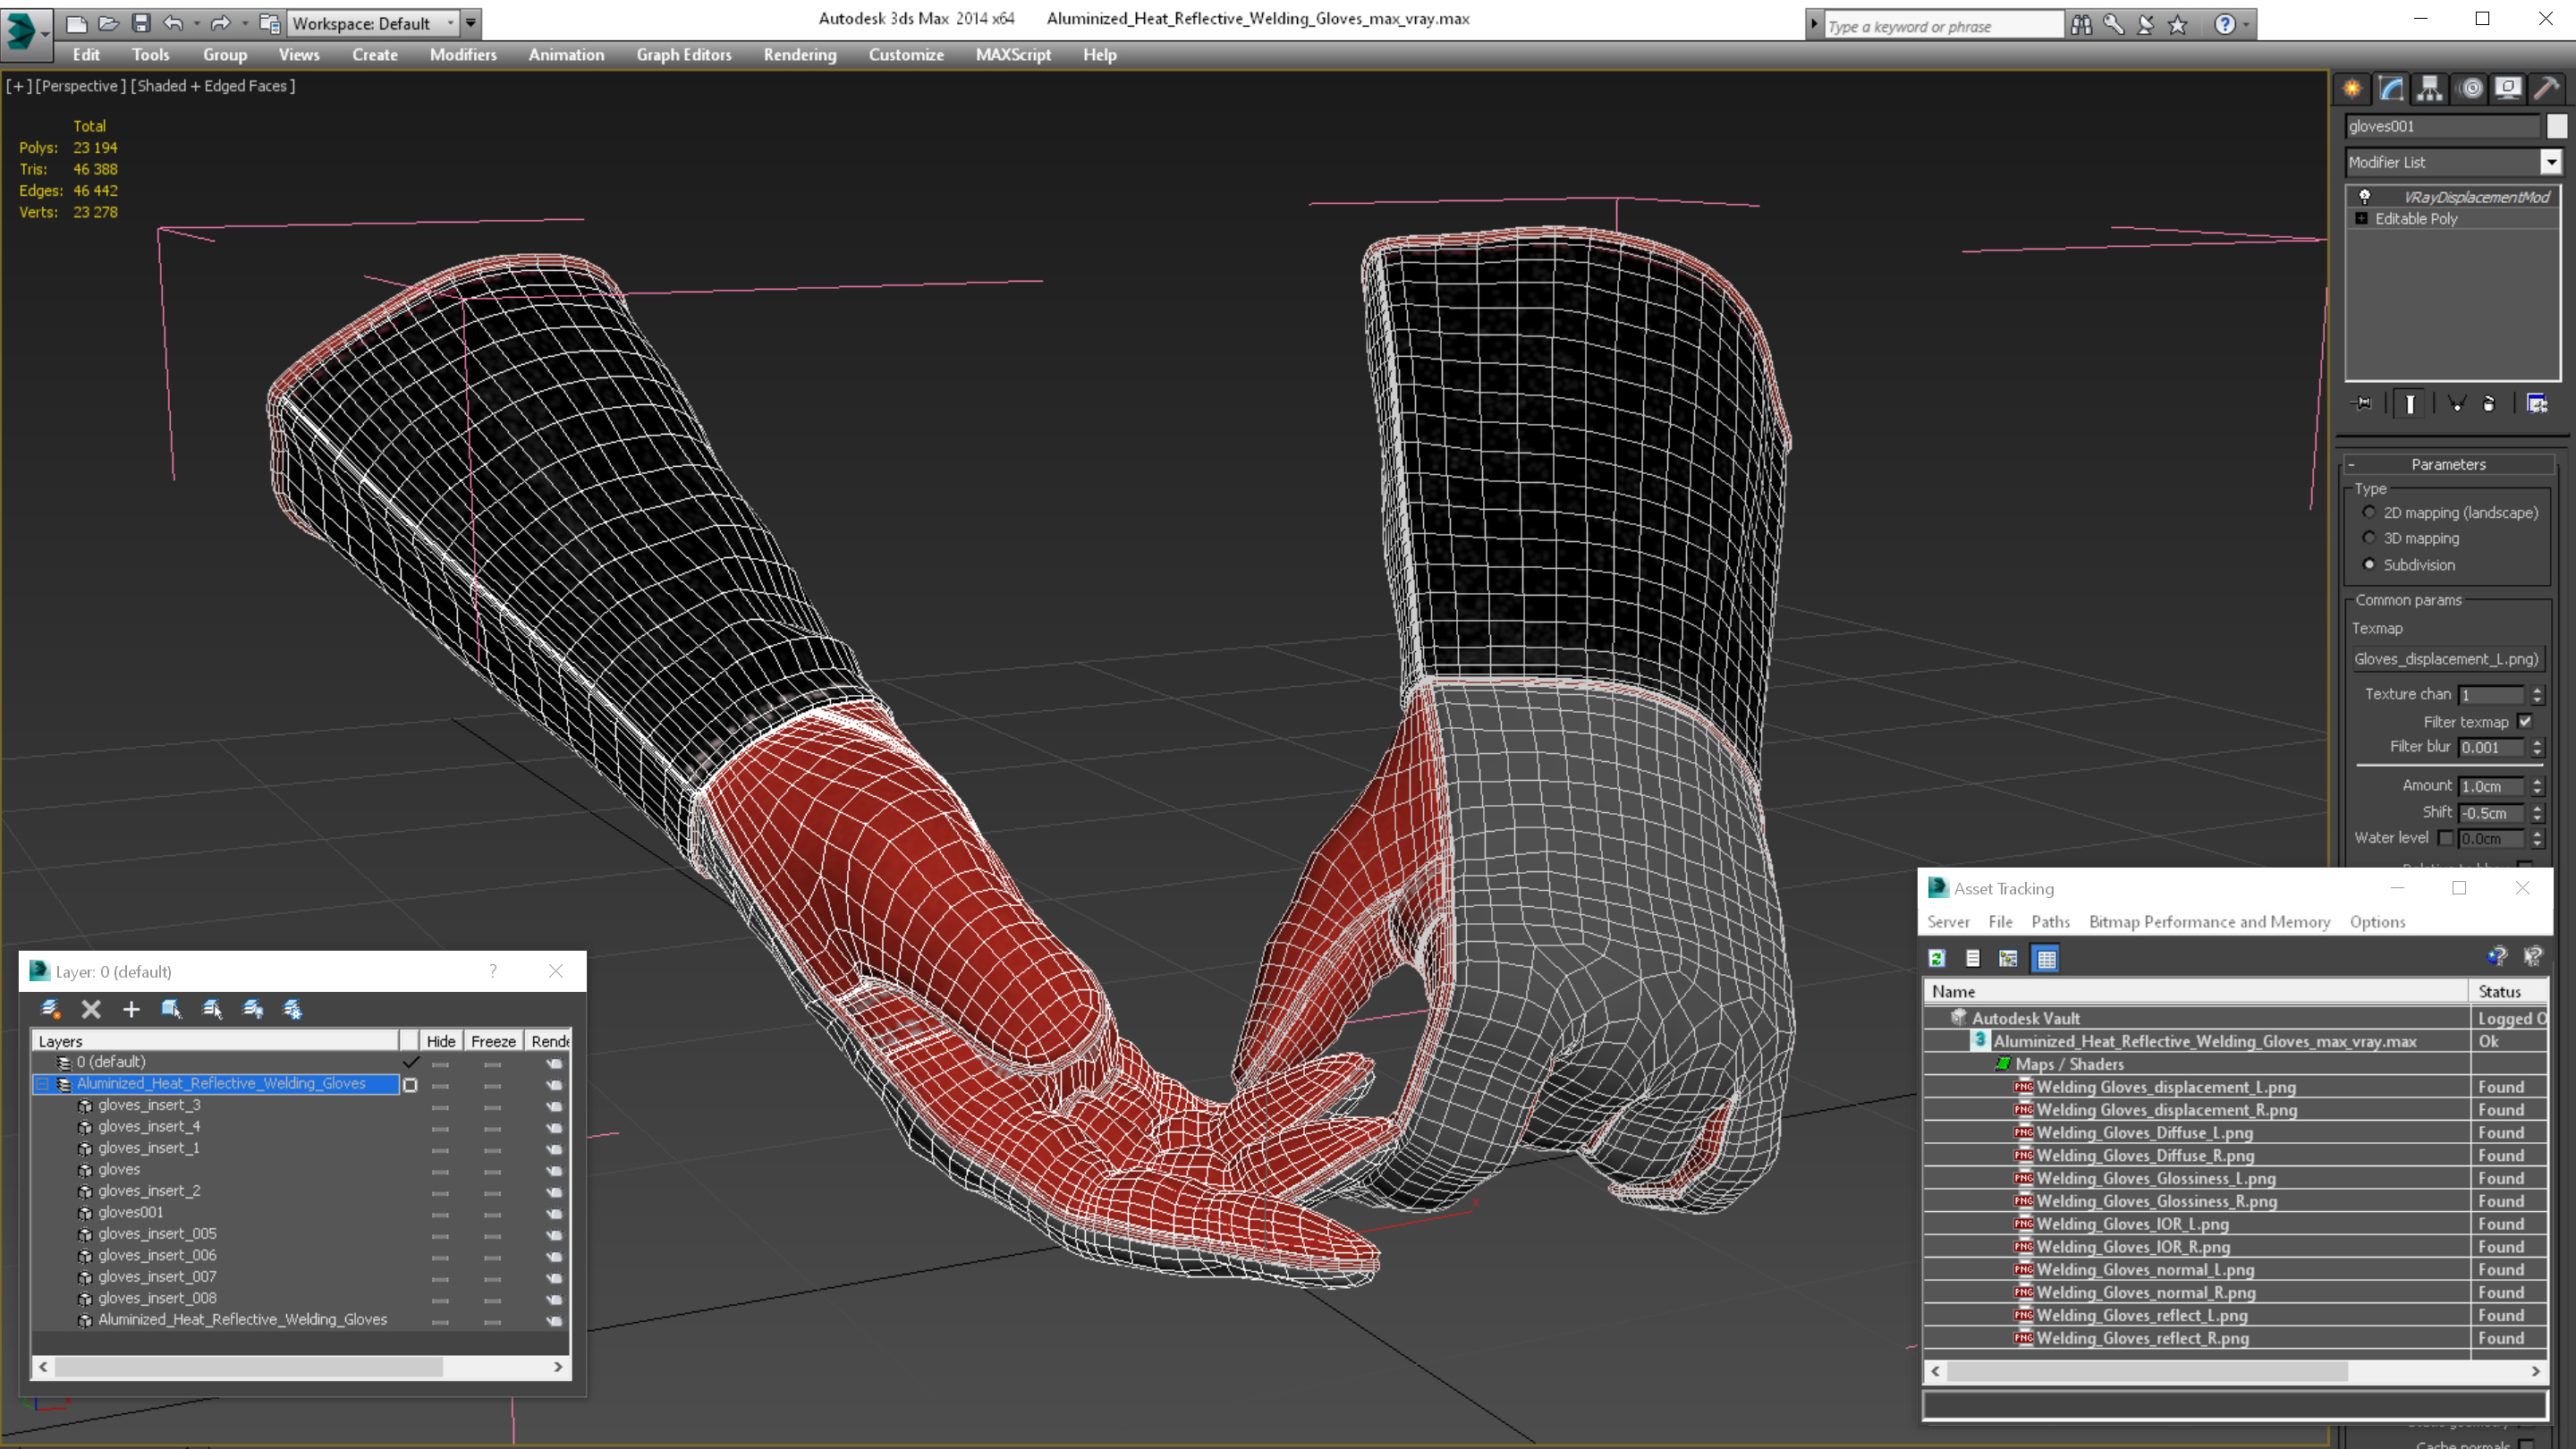
Task: Toggle render icon for gloves001 row
Action: click(554, 1213)
